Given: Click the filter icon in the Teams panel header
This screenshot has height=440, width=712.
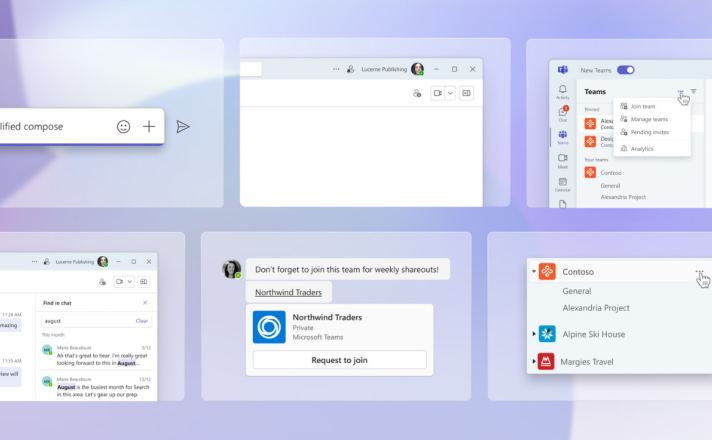Looking at the screenshot, I should 693,91.
